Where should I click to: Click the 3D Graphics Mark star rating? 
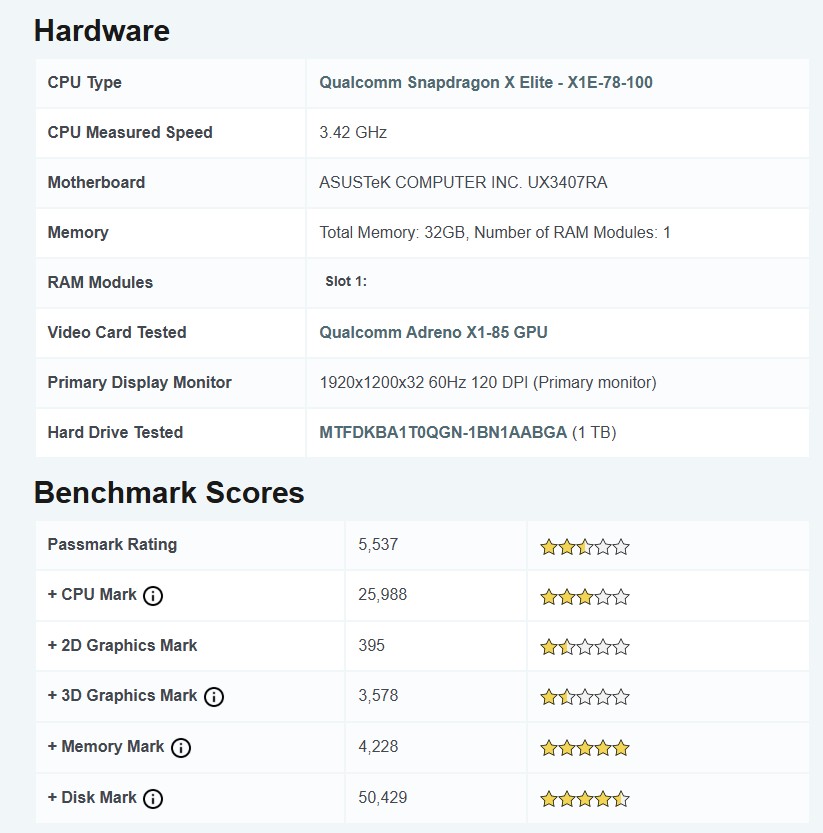coord(585,697)
